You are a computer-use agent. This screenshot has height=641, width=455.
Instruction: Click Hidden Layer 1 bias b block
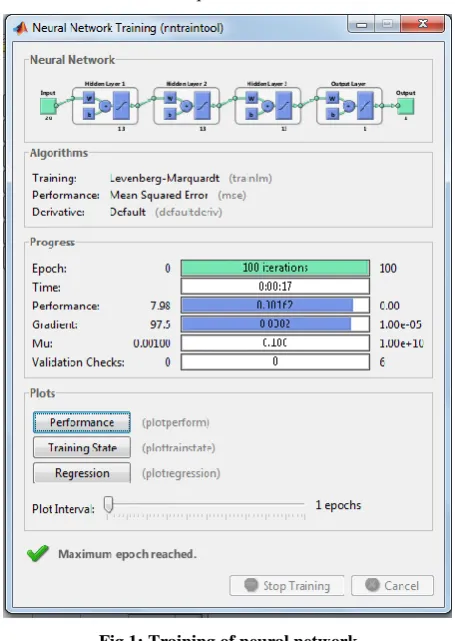coord(89,114)
